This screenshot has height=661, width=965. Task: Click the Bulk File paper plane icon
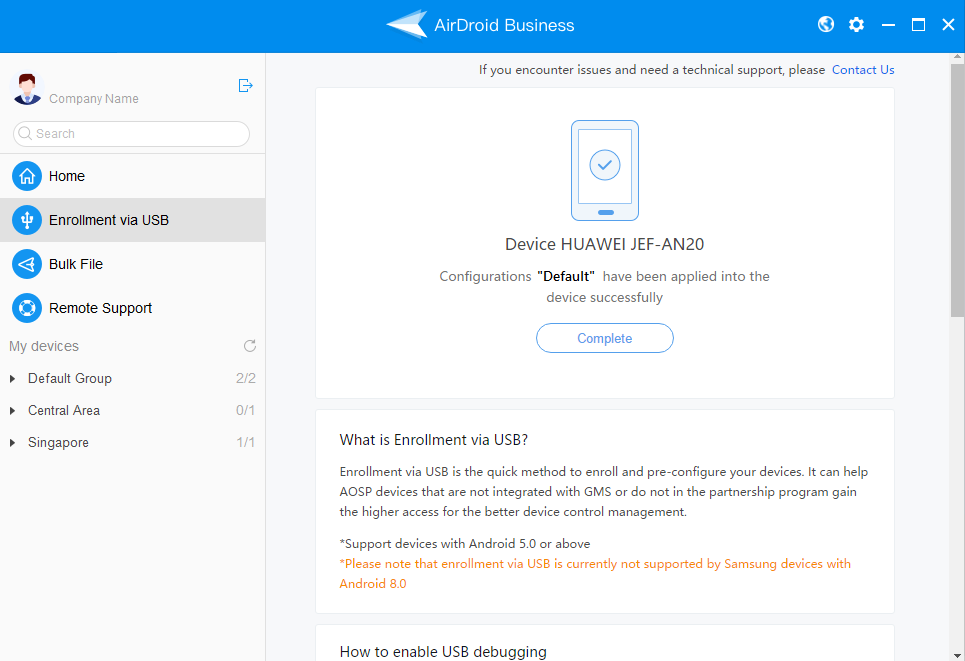tap(27, 264)
